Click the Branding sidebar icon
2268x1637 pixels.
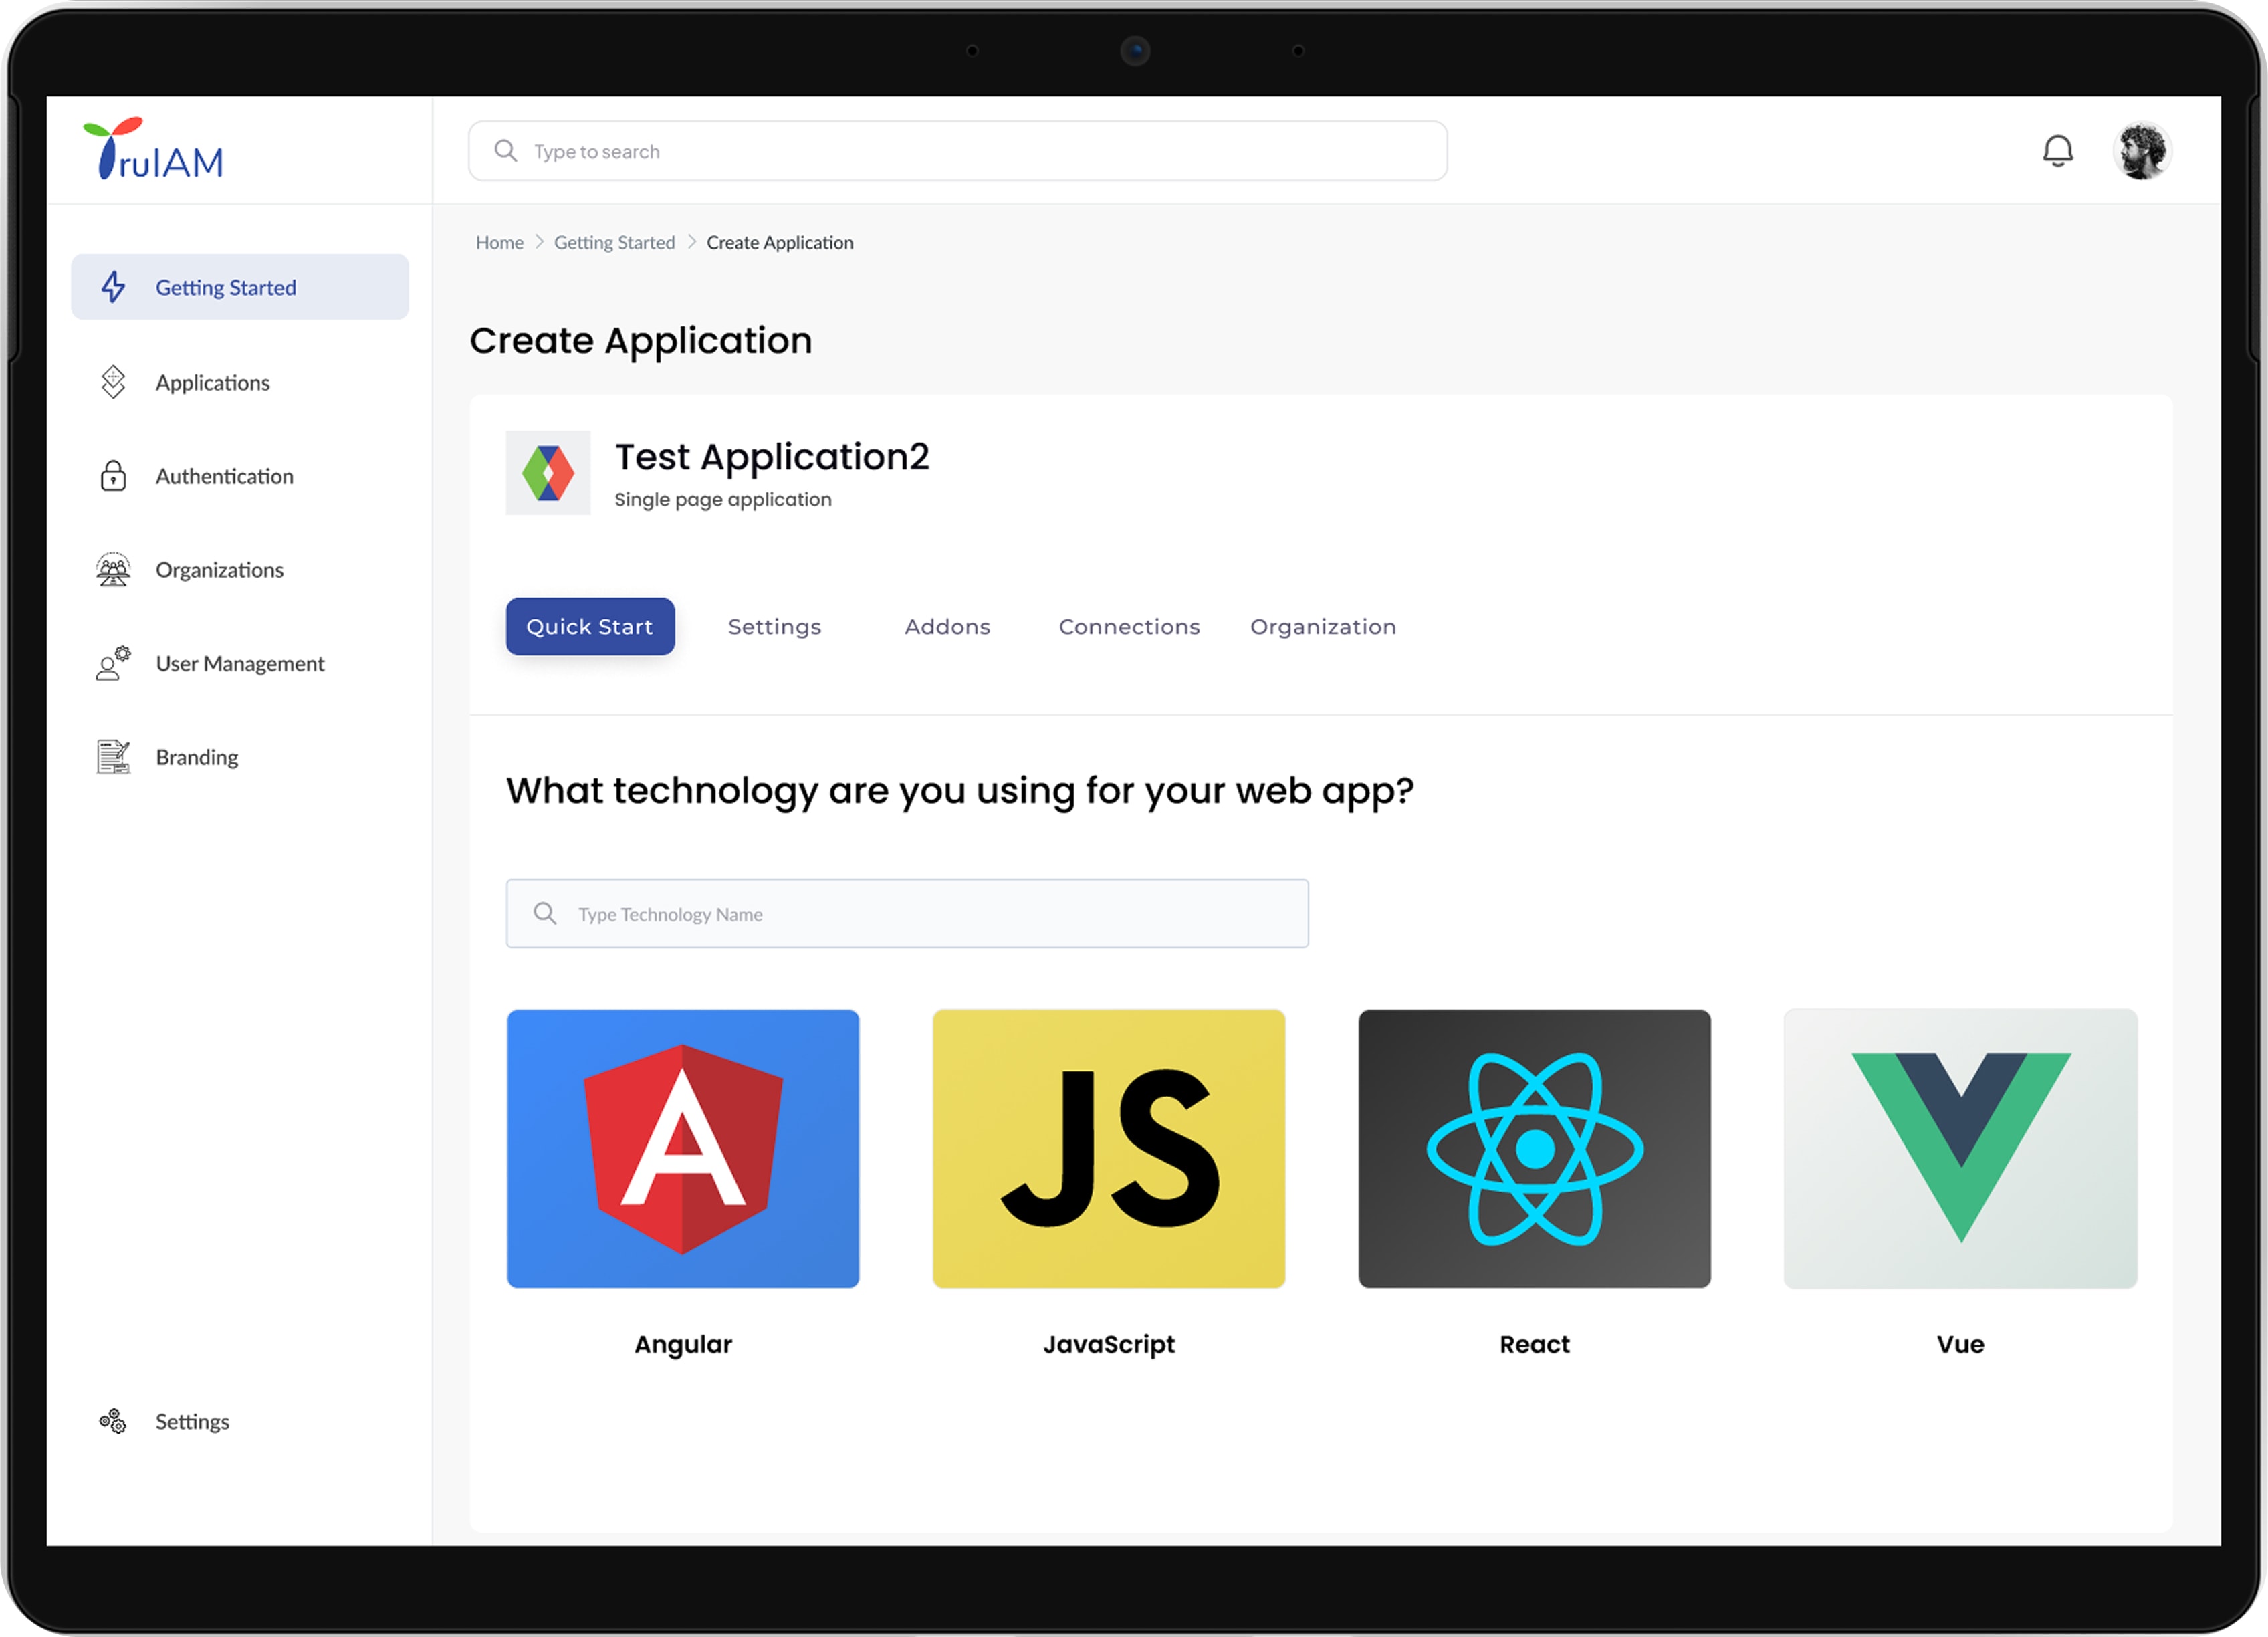tap(113, 757)
